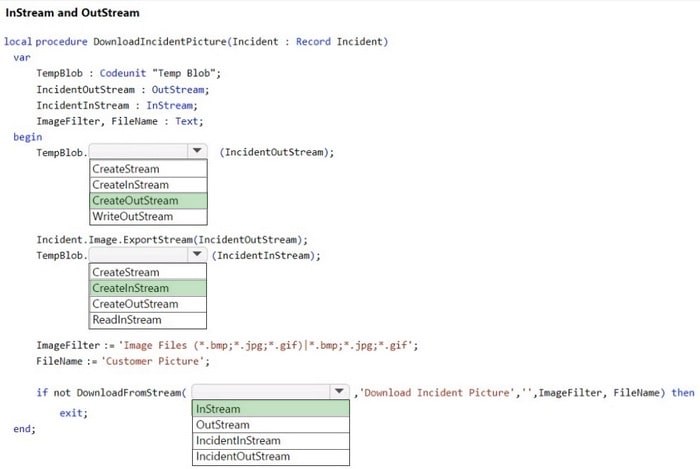Screen dimensions: 700x469
Task: Expand the dropdown arrow before (IncidentInStream)
Action: (197, 255)
